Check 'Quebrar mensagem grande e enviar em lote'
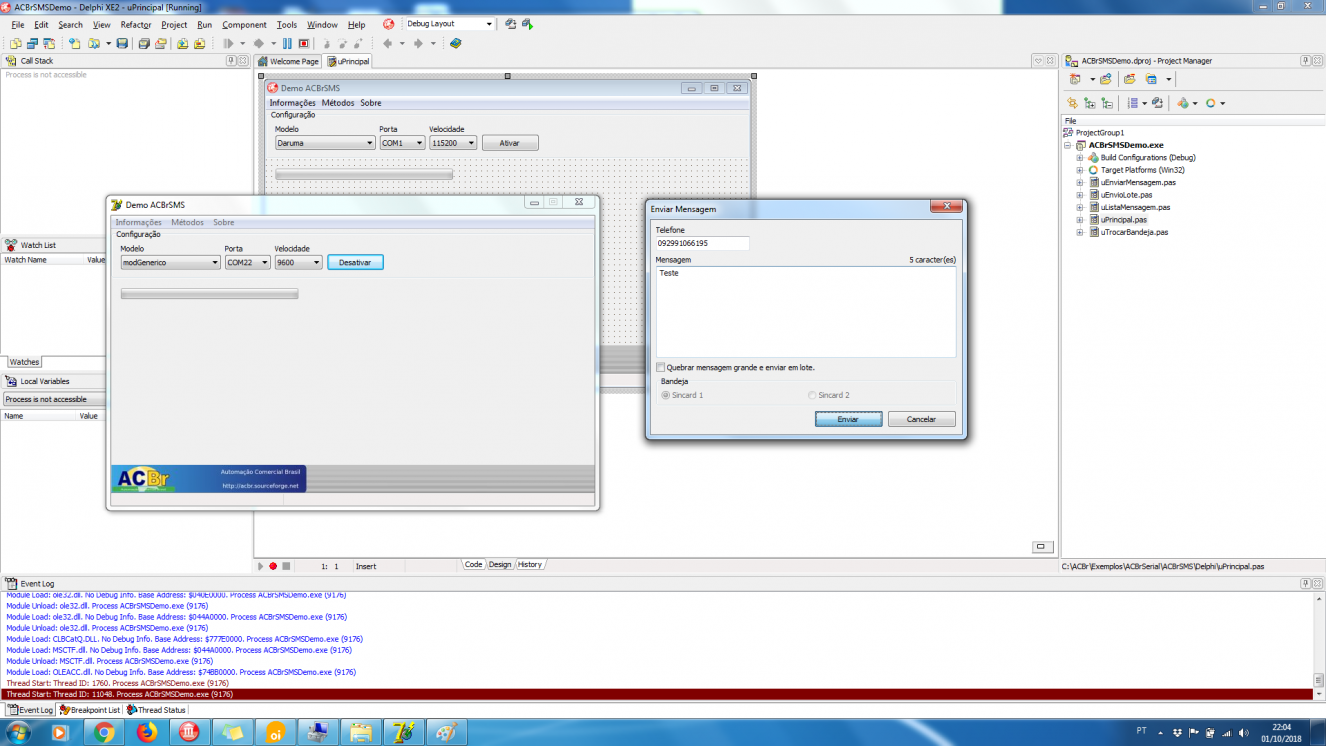The image size is (1326, 746). (661, 367)
